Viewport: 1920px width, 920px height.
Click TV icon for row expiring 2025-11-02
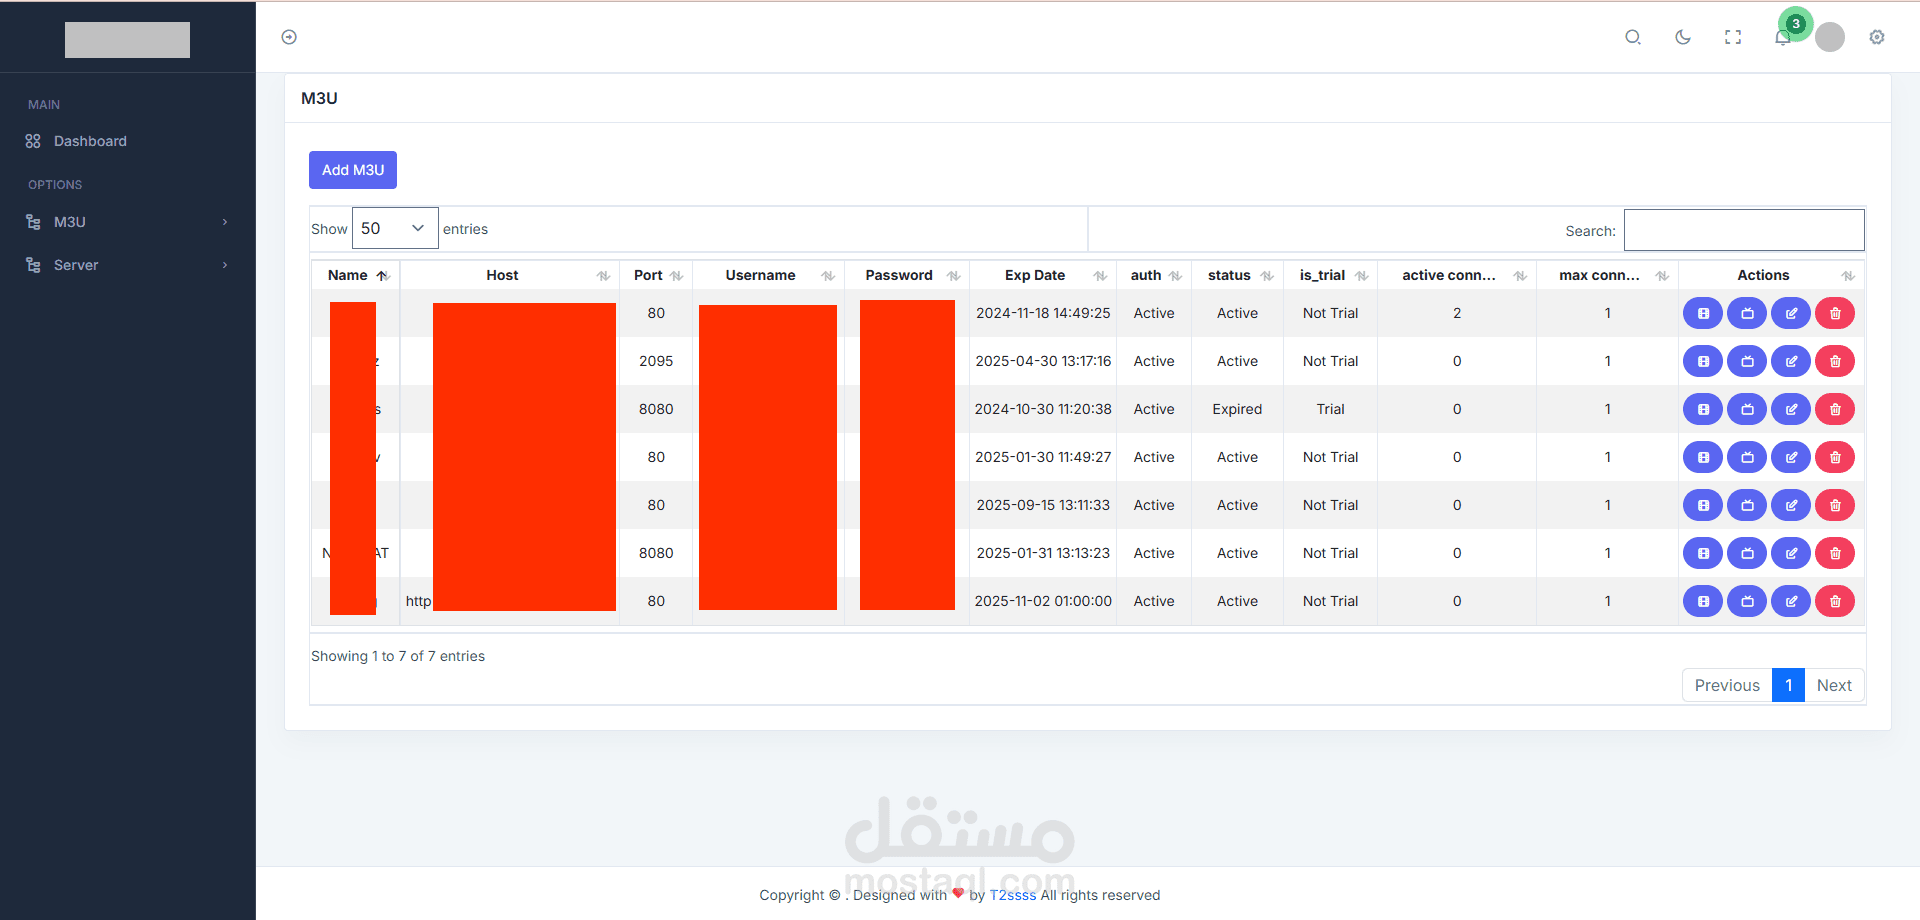(x=1747, y=601)
